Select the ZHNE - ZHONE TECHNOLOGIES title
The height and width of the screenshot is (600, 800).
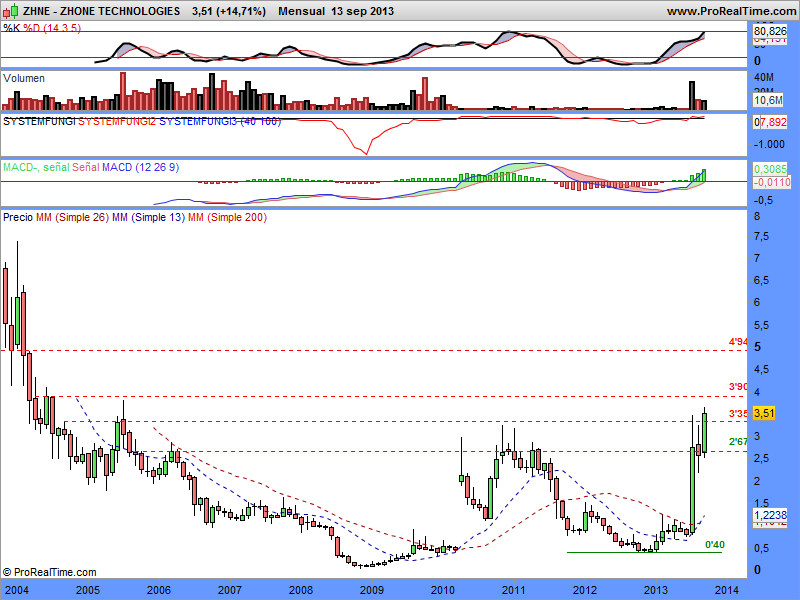pos(102,11)
